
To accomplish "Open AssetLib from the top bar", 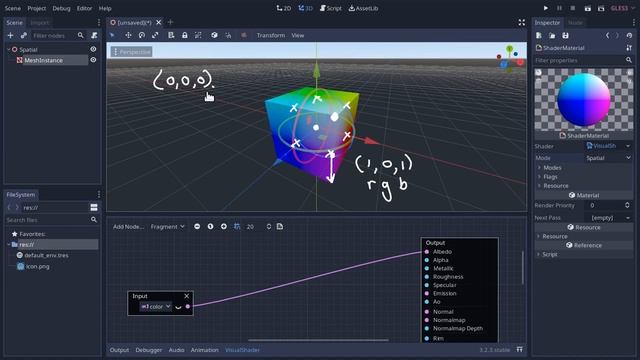I will point(363,8).
